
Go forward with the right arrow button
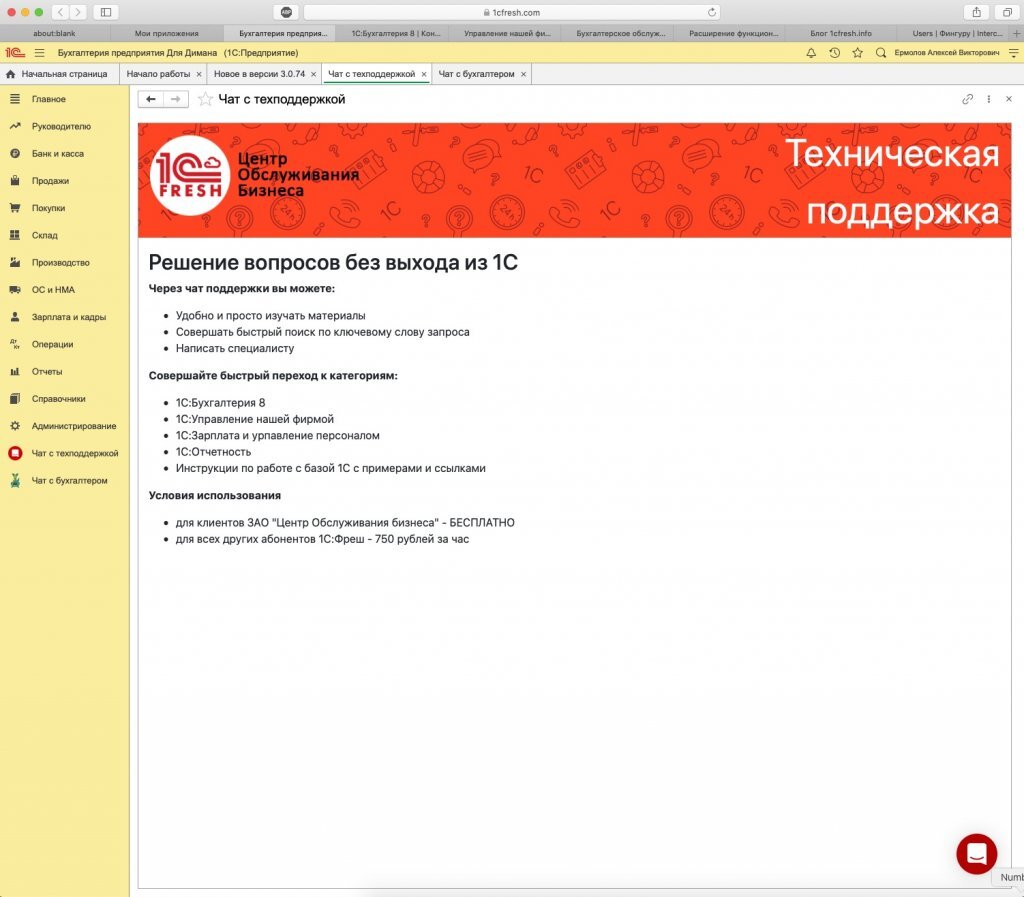[x=176, y=99]
